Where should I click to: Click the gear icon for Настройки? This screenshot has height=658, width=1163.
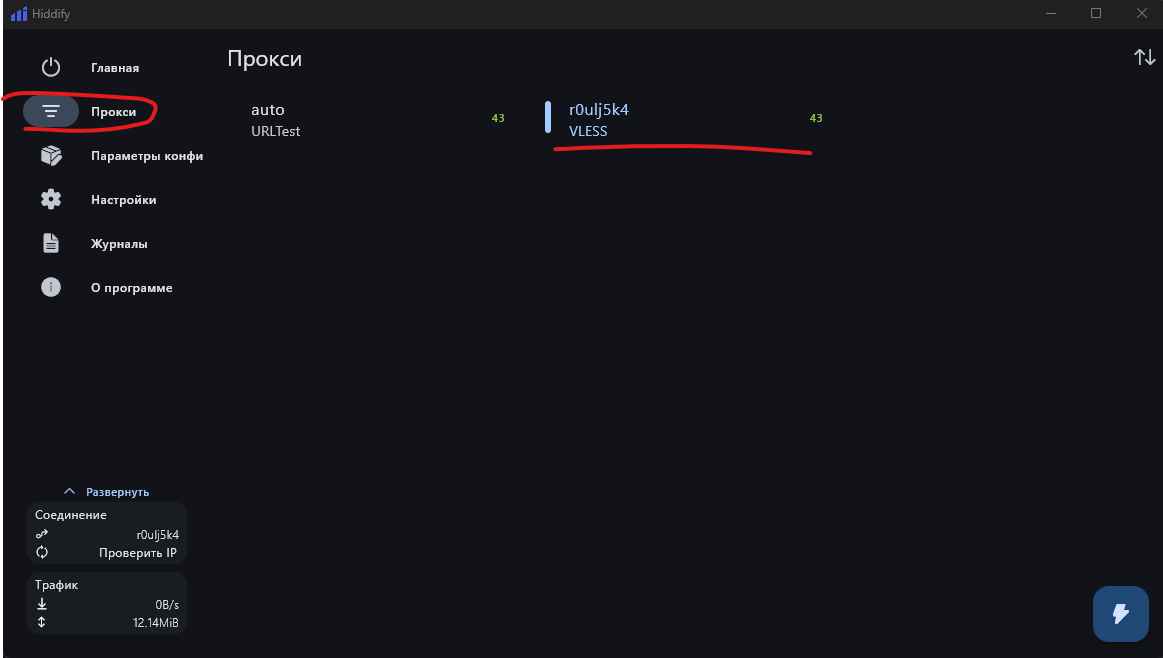50,199
